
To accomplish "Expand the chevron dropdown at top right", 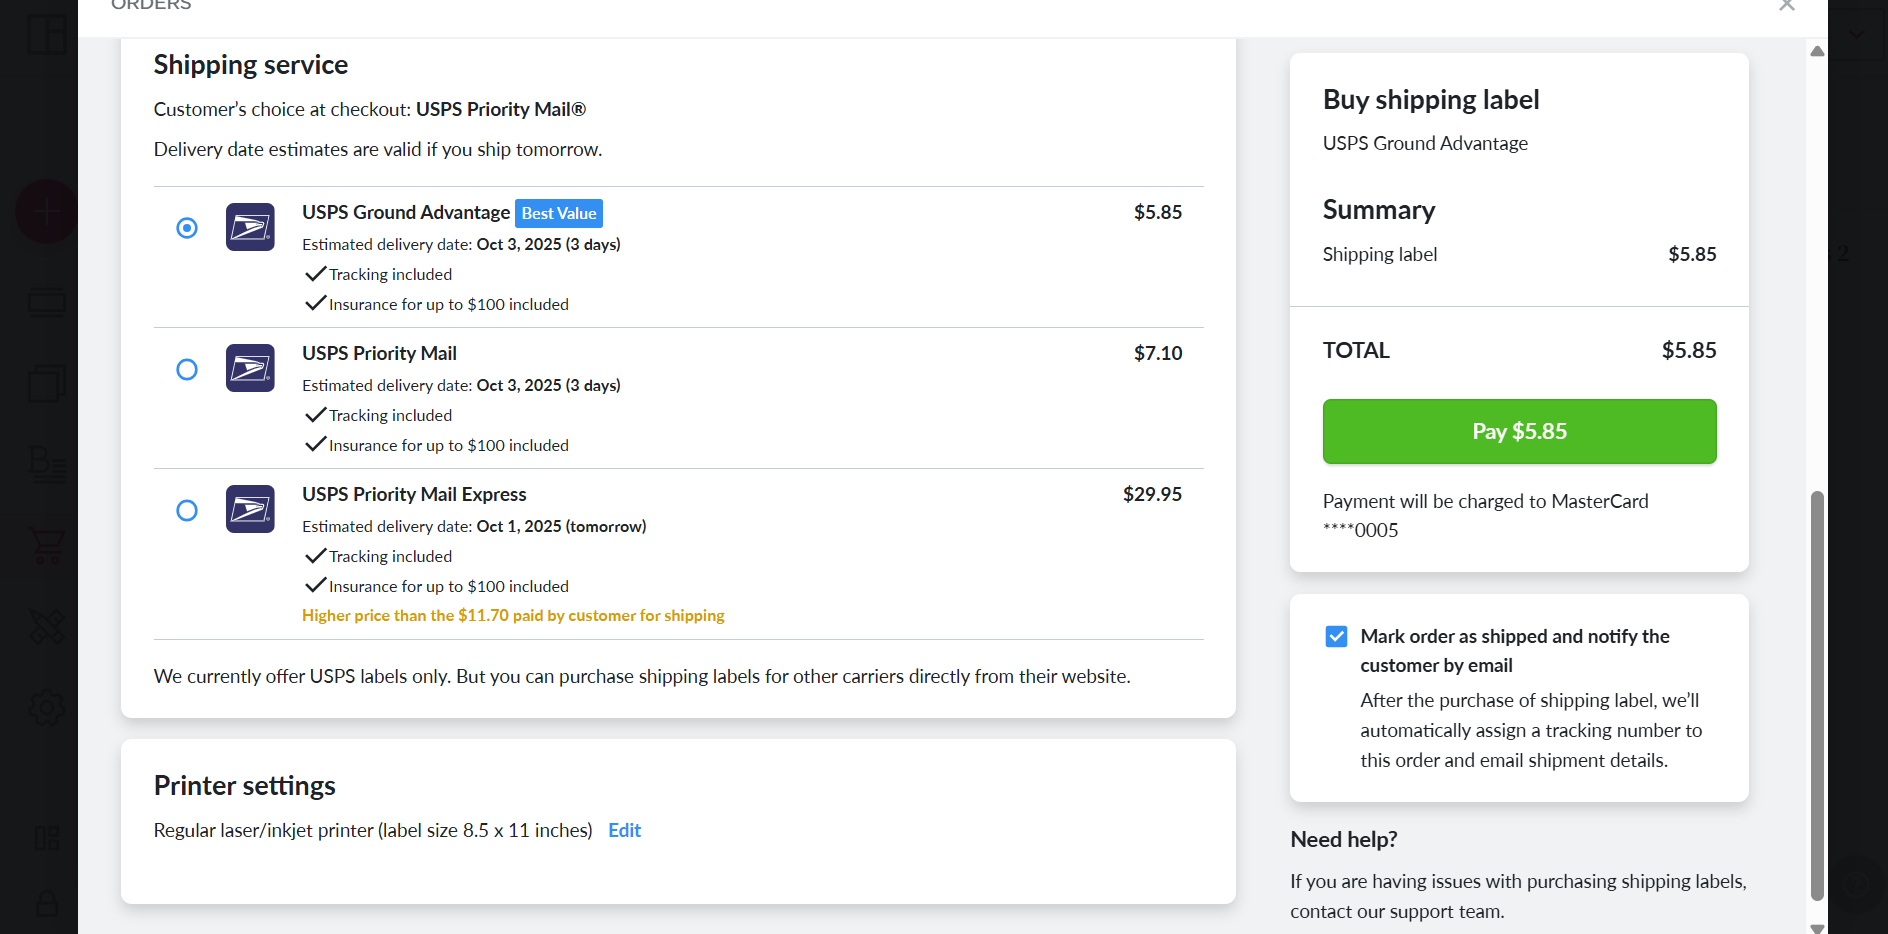I will tap(1857, 34).
